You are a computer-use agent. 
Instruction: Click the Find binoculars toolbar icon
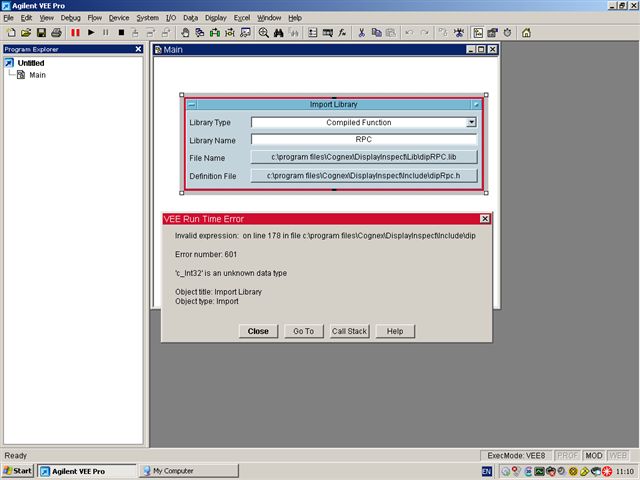pyautogui.click(x=279, y=33)
